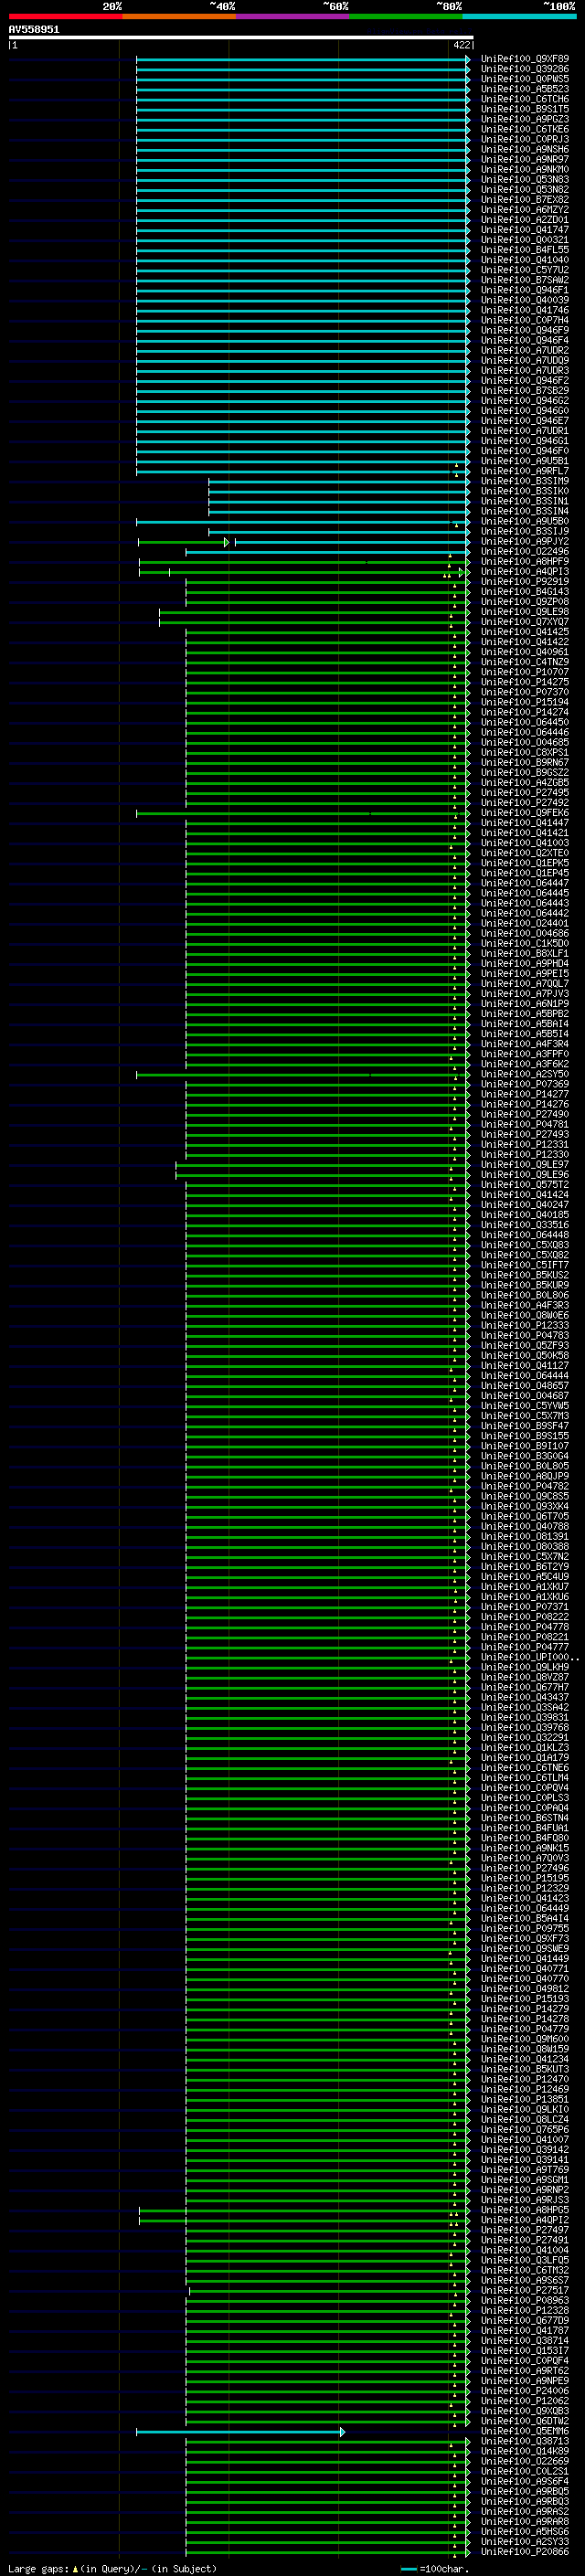
Task: Select hit label UniRef100_C1K5D0
Action: (x=525, y=943)
